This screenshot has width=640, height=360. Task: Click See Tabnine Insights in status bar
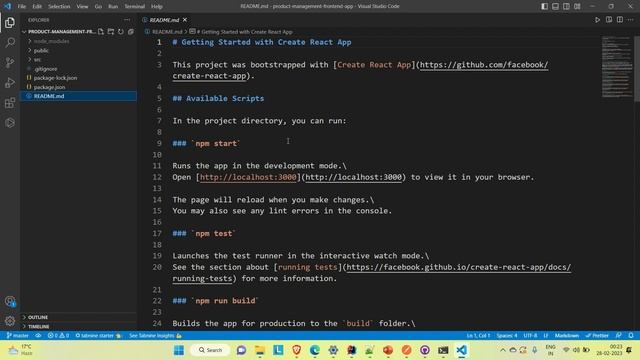tap(155, 336)
